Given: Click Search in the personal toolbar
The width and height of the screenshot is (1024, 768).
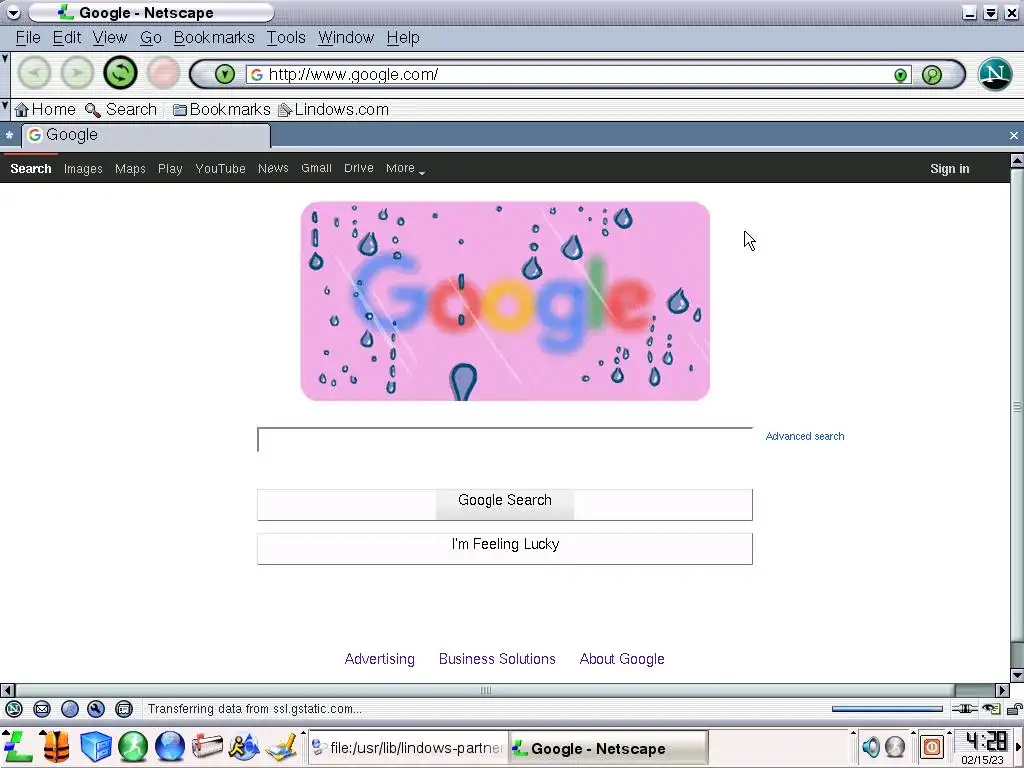Looking at the screenshot, I should (121, 110).
